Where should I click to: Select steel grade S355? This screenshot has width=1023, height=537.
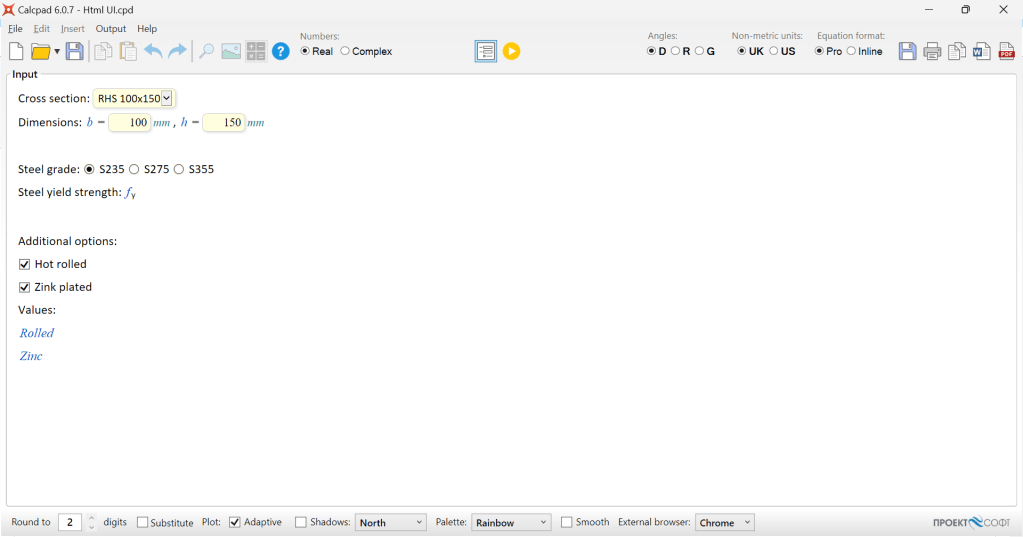(179, 170)
